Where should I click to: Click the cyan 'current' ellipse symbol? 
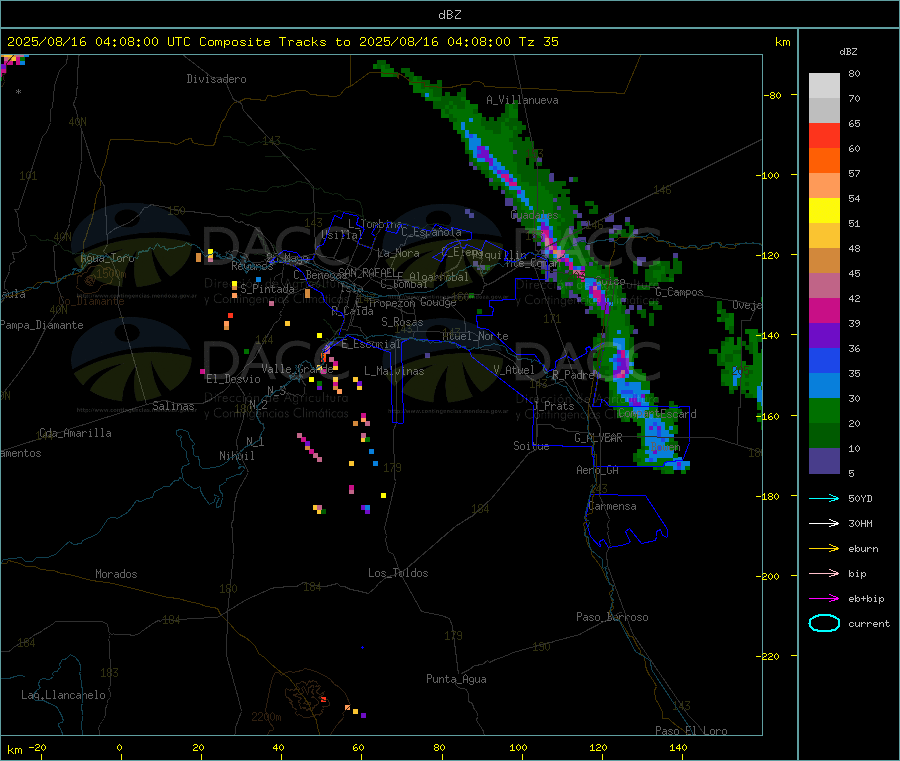tap(824, 623)
